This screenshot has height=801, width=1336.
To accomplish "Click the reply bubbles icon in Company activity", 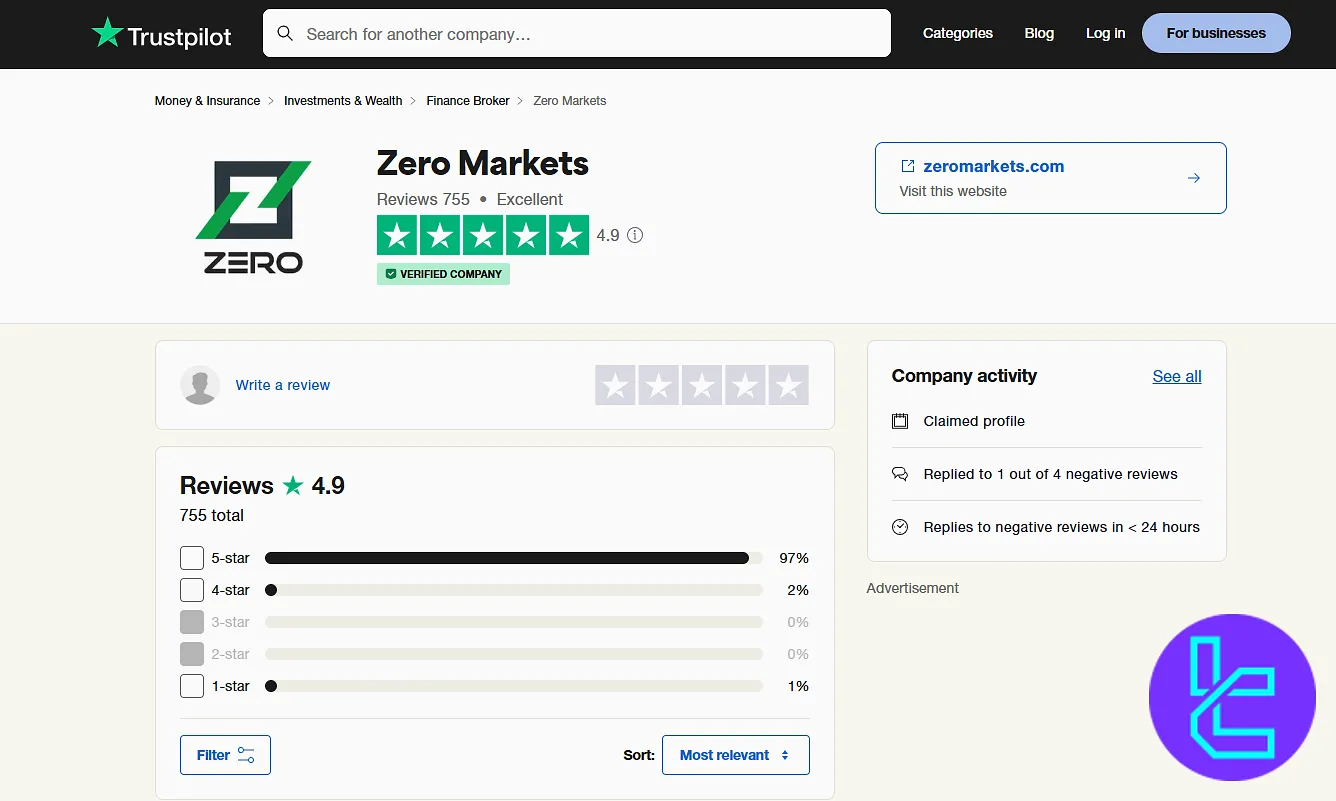I will point(900,474).
